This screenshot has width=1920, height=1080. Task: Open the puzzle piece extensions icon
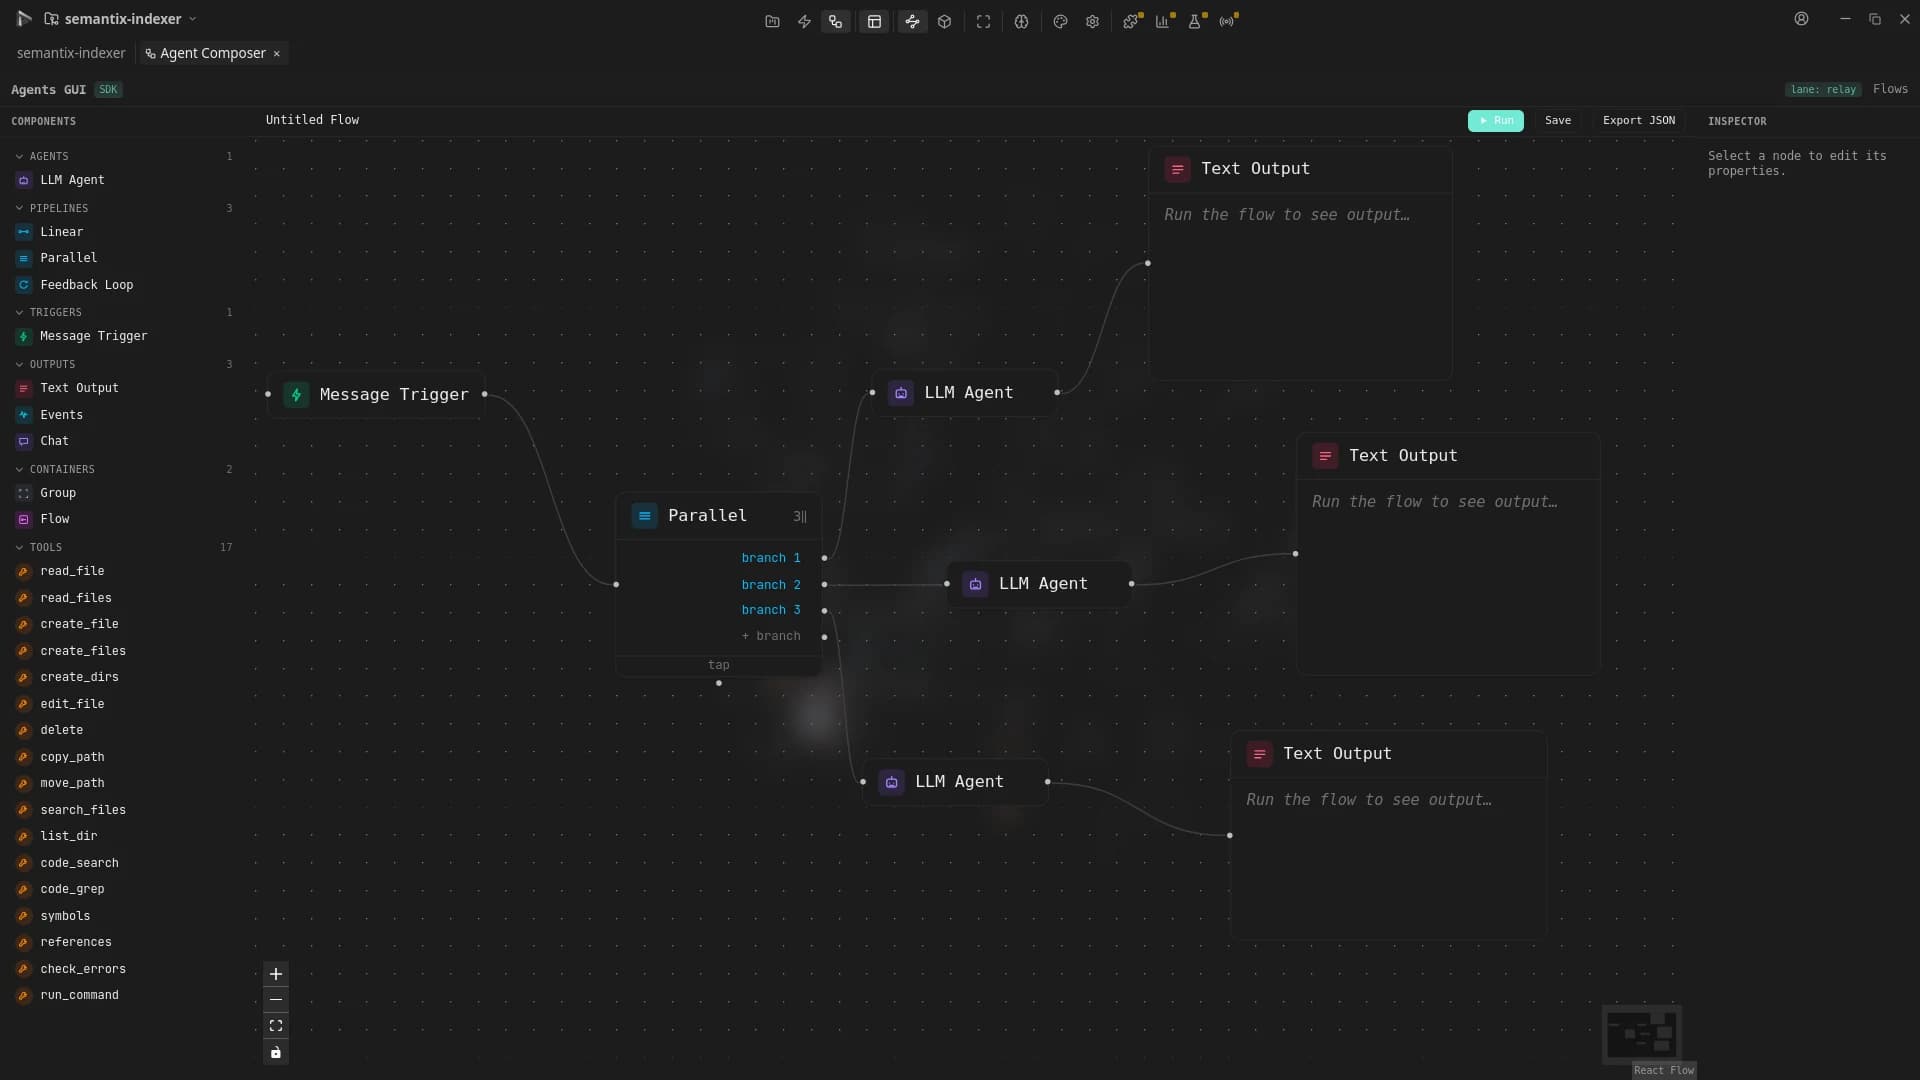coord(1131,21)
